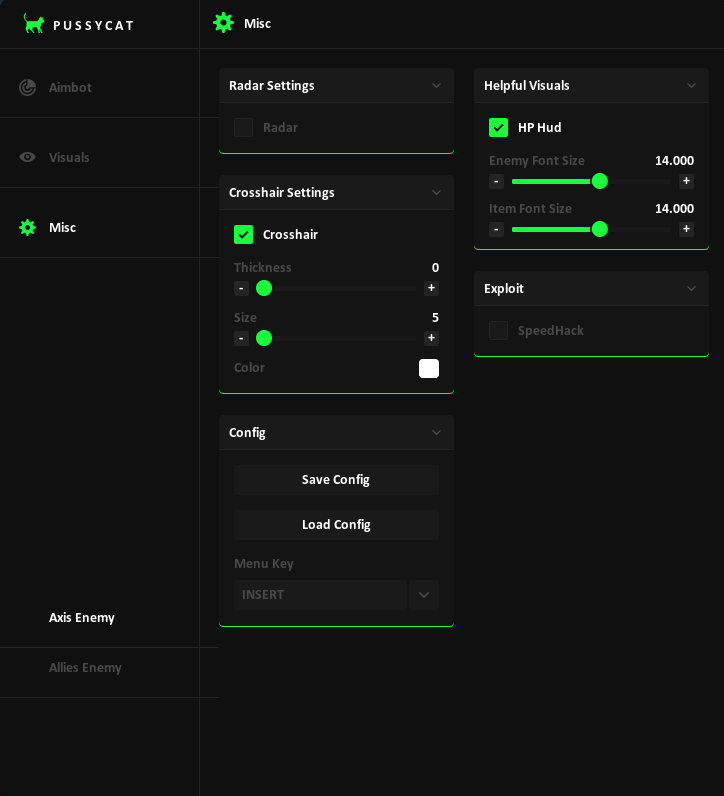This screenshot has height=796, width=724.
Task: Click the gear icon in Misc header
Action: tap(223, 23)
